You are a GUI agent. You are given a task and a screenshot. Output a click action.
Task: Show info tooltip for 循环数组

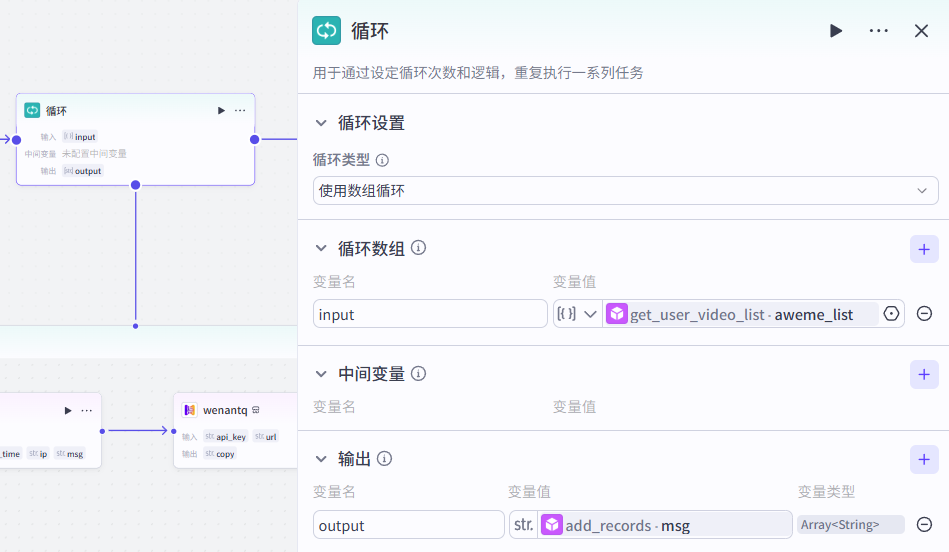[x=418, y=248]
